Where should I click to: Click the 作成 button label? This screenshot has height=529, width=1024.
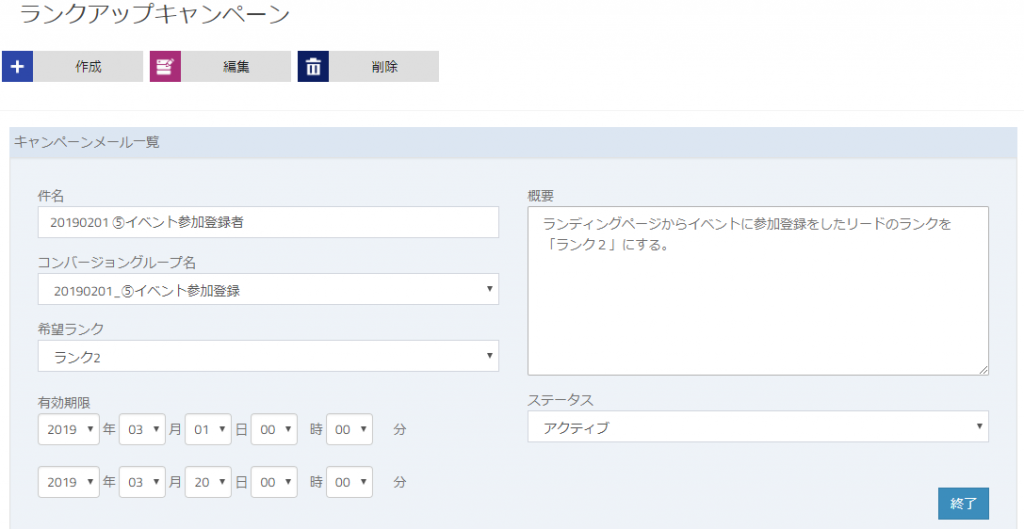point(88,67)
